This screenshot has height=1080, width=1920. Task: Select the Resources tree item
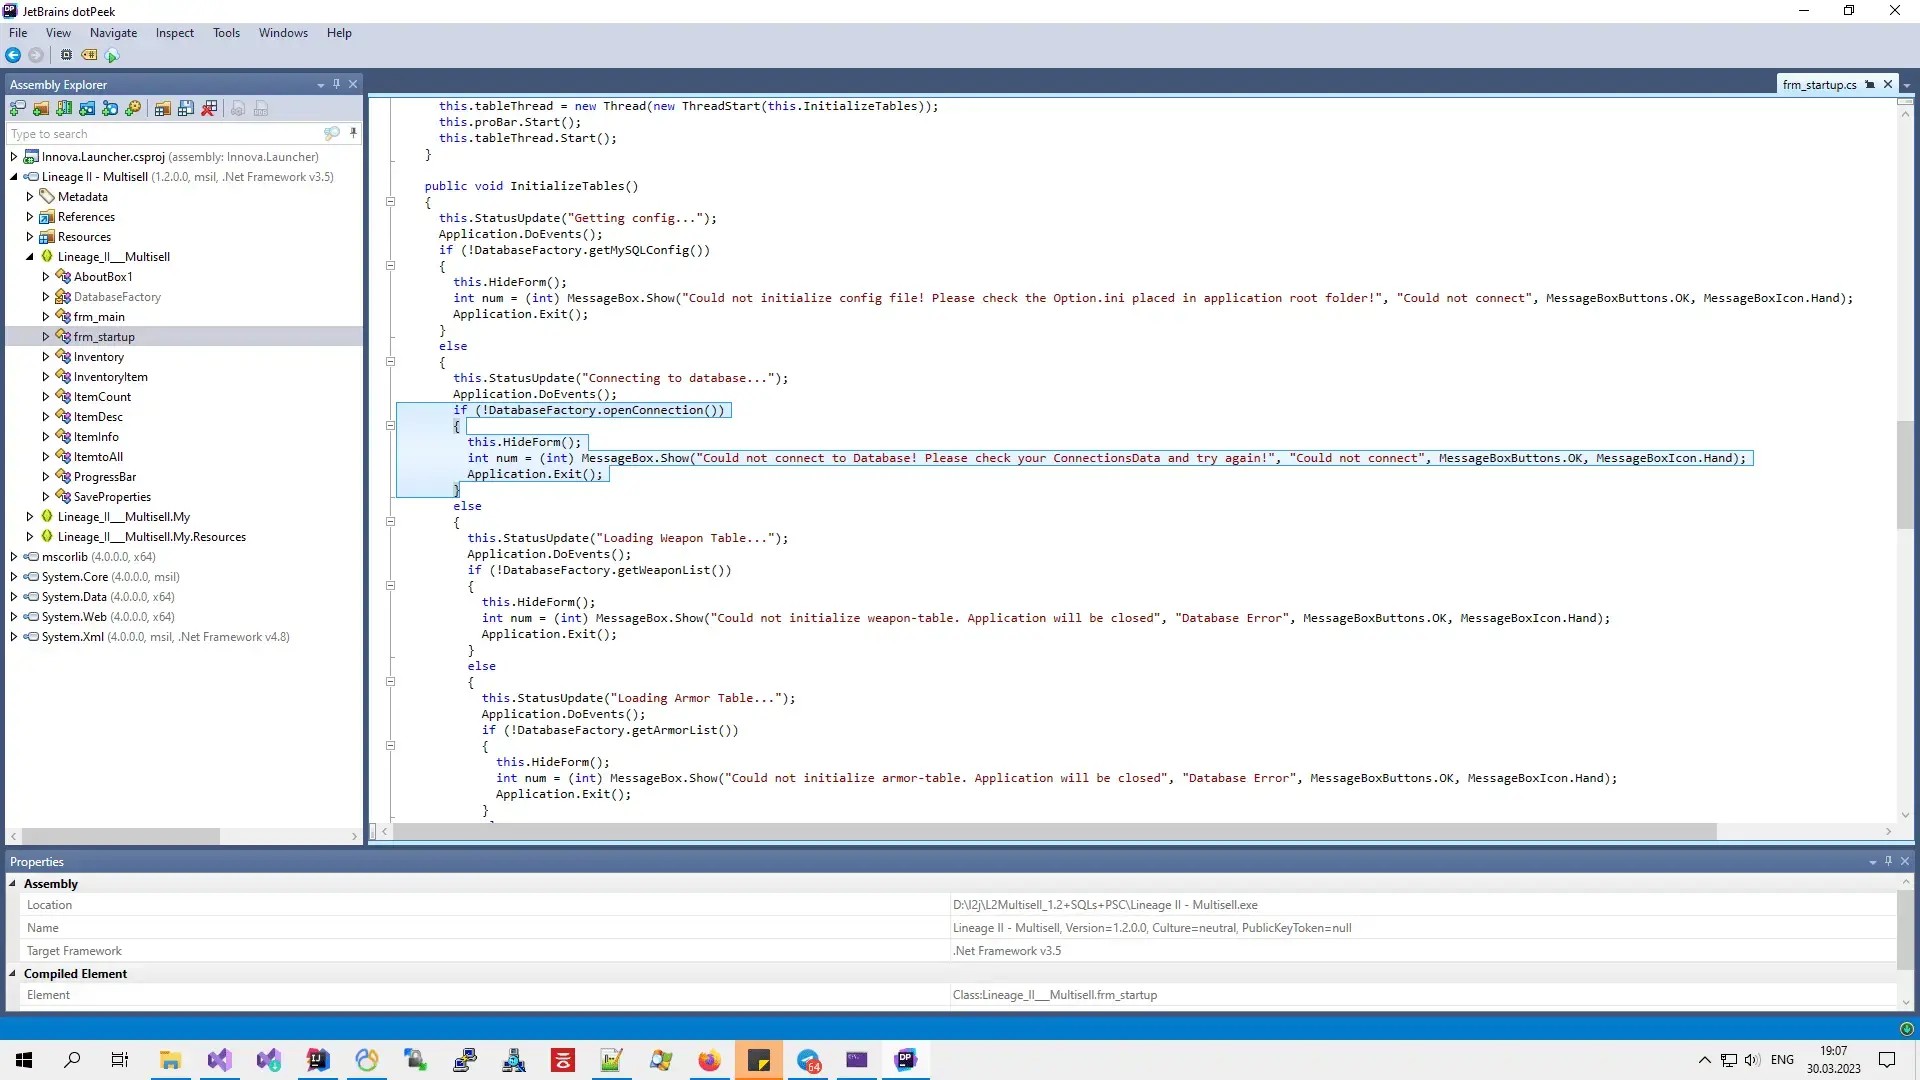point(84,237)
